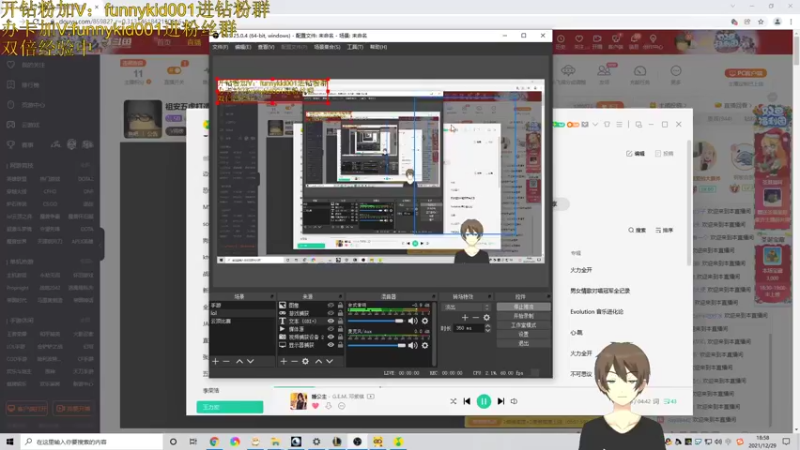Image resolution: width=800 pixels, height=450 pixels.
Task: Open OBS File menu
Action: pyautogui.click(x=220, y=47)
